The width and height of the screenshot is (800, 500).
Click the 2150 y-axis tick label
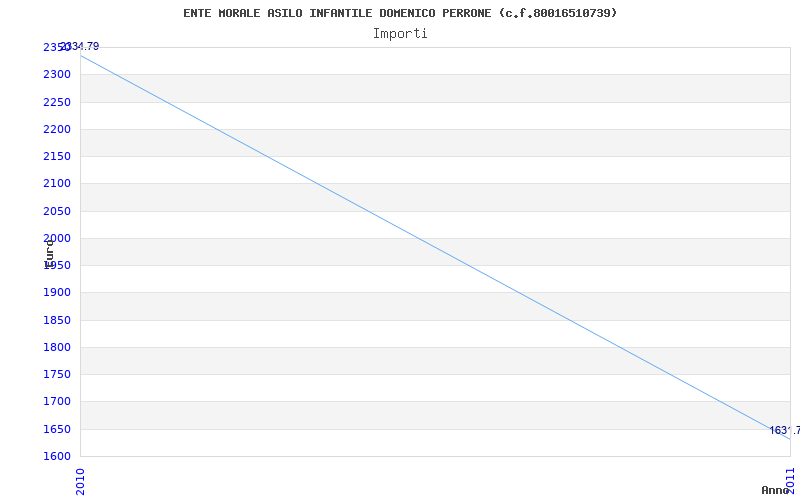point(57,156)
